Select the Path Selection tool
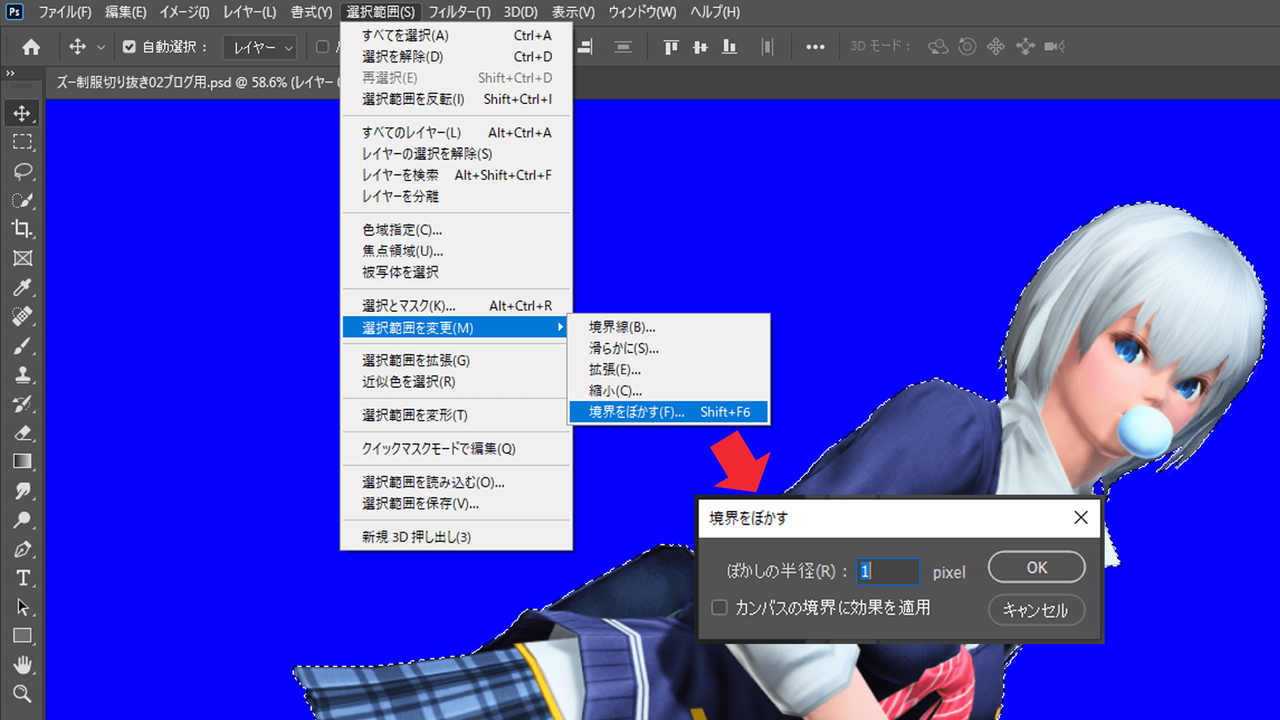1280x720 pixels. click(22, 607)
